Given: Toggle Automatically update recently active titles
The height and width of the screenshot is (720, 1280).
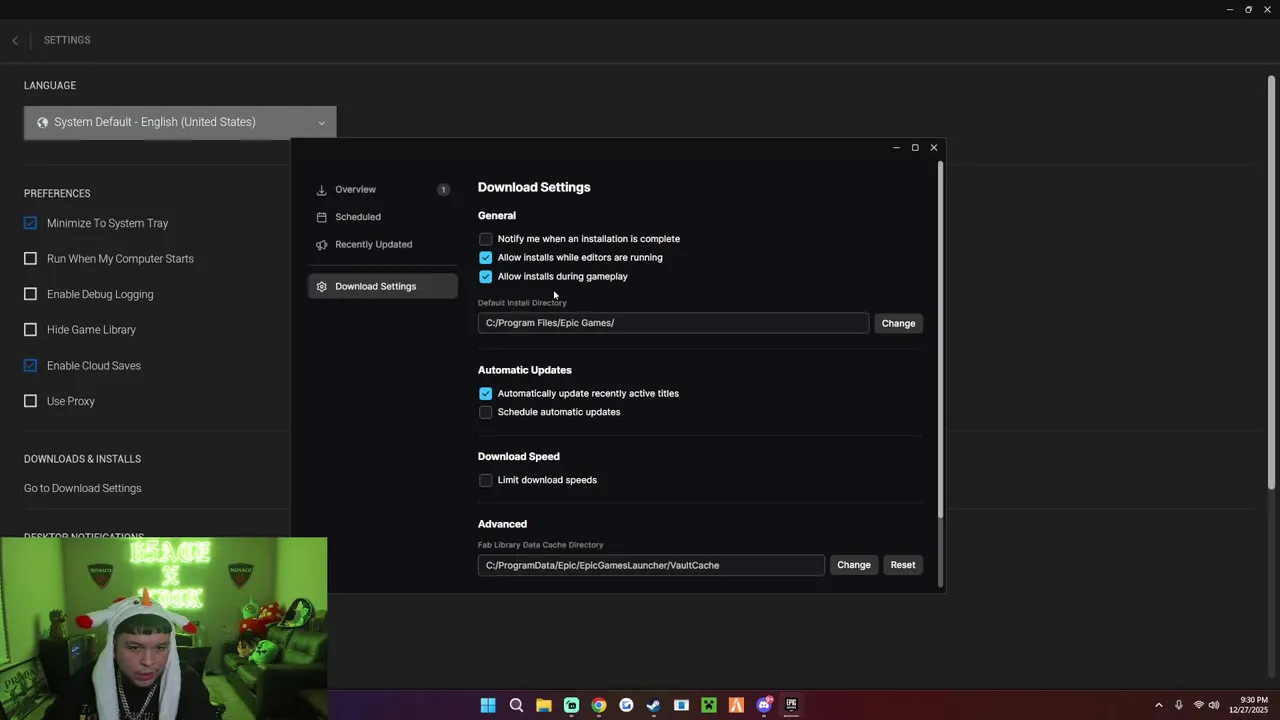Looking at the screenshot, I should point(486,394).
